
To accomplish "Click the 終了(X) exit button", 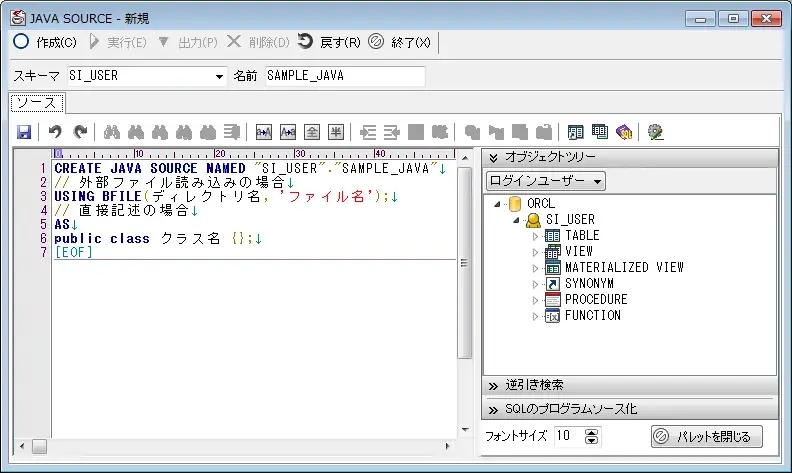I will point(400,42).
